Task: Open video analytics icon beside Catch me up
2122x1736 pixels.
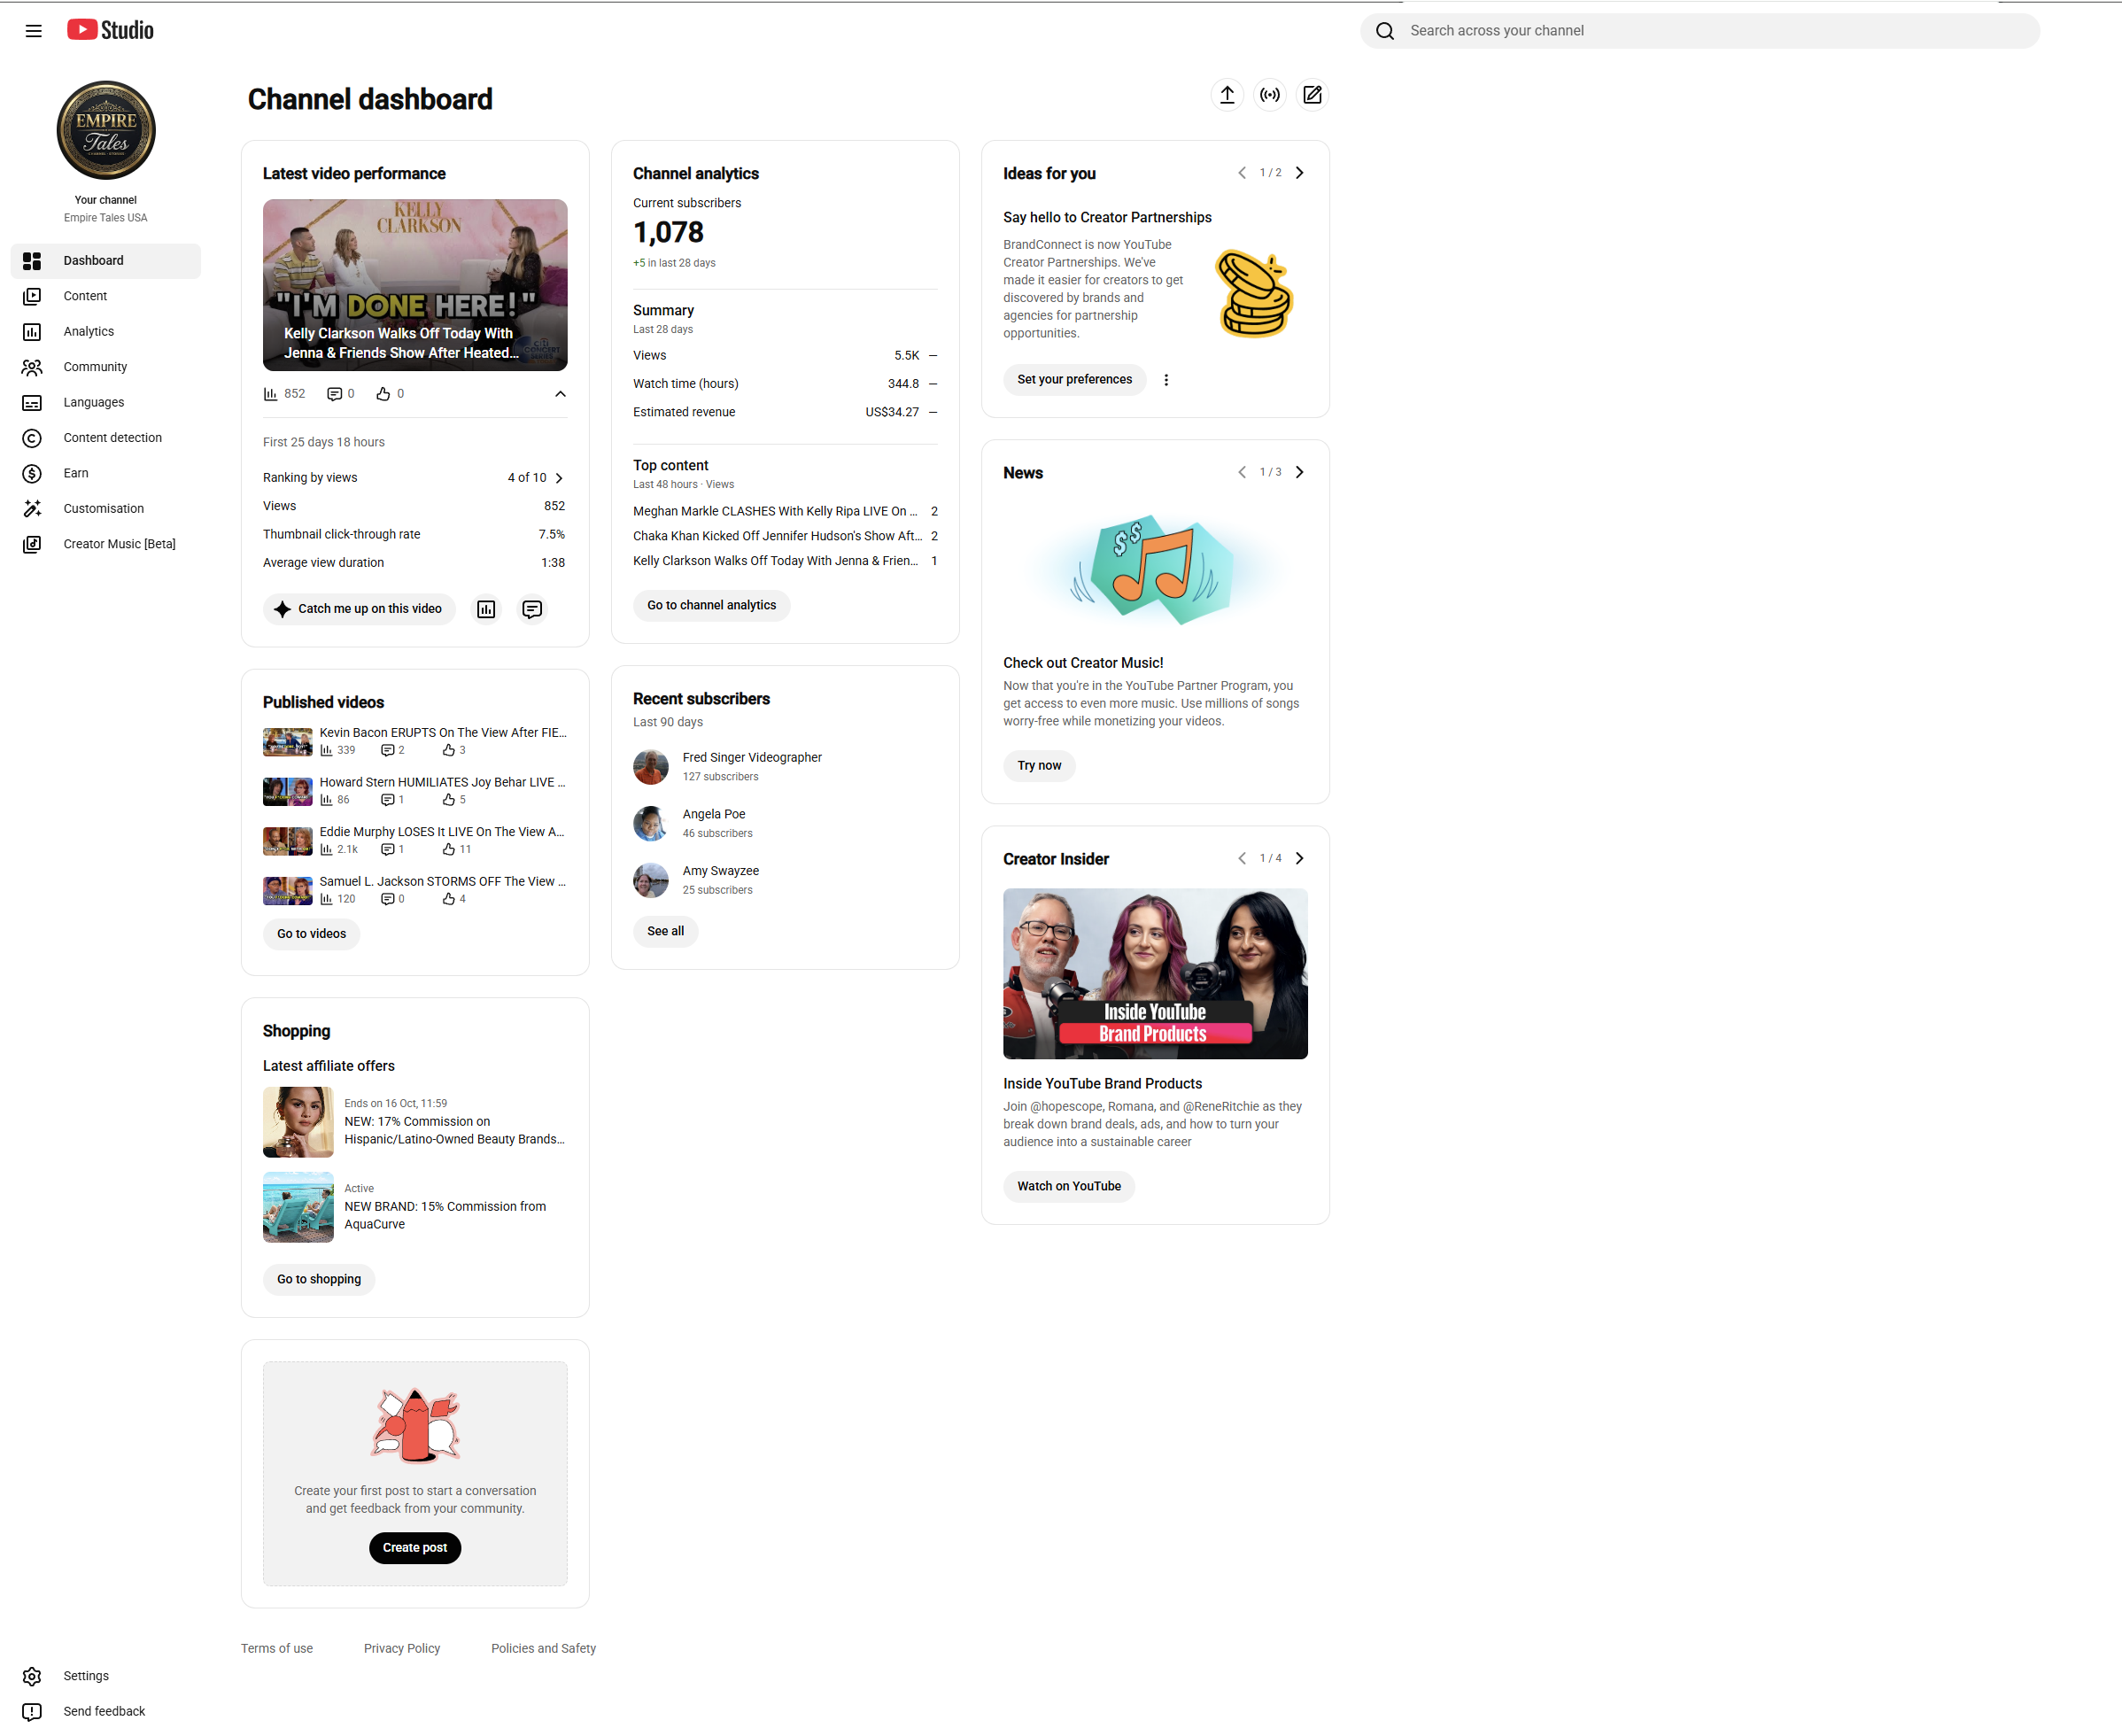Action: click(x=486, y=609)
